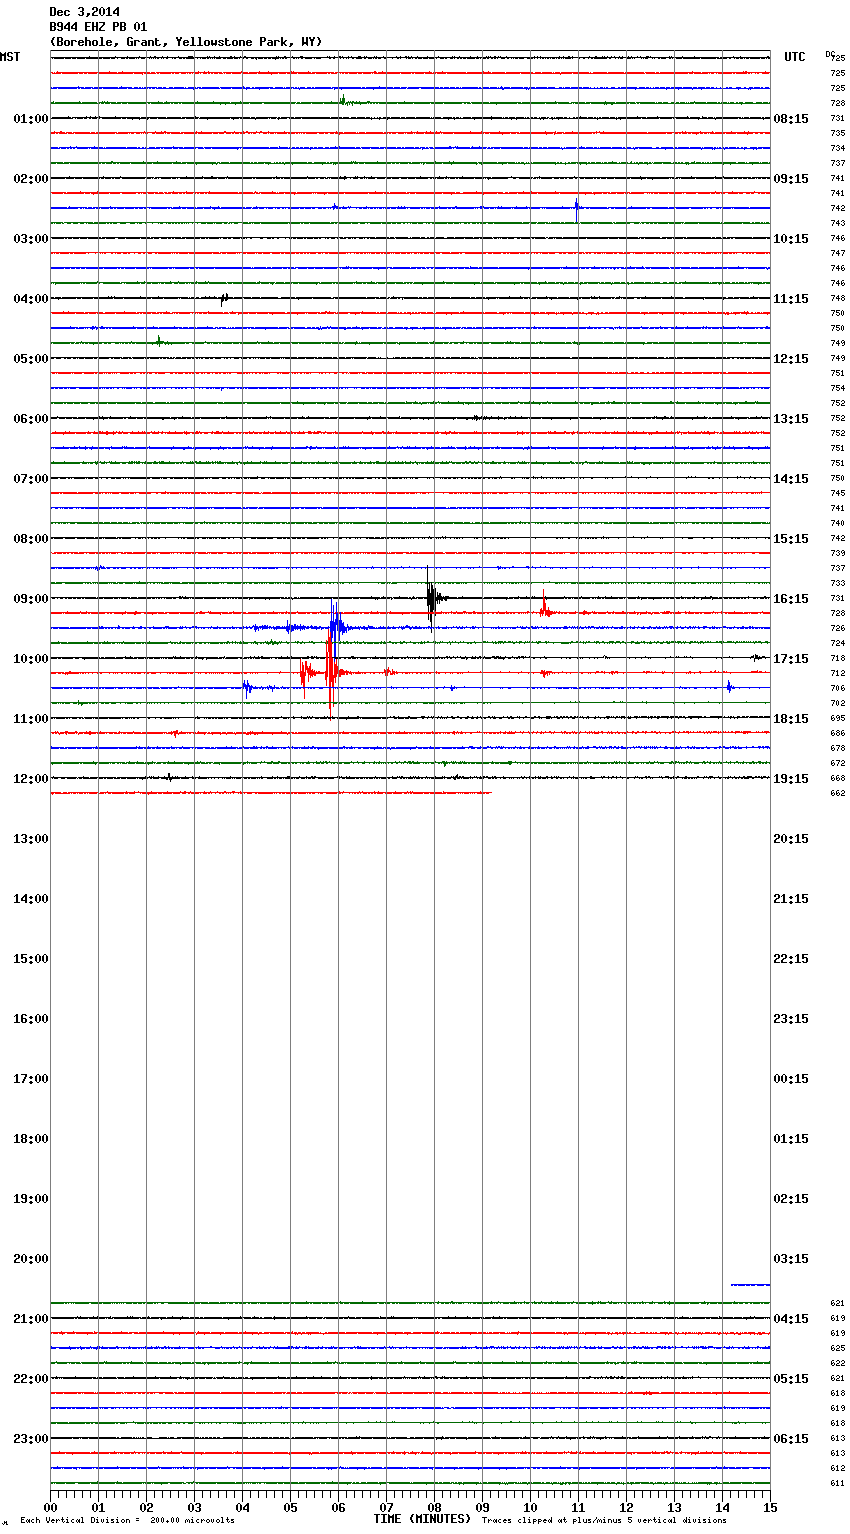Click the blue event near minute 14 on the 10:30 trace

point(730,687)
